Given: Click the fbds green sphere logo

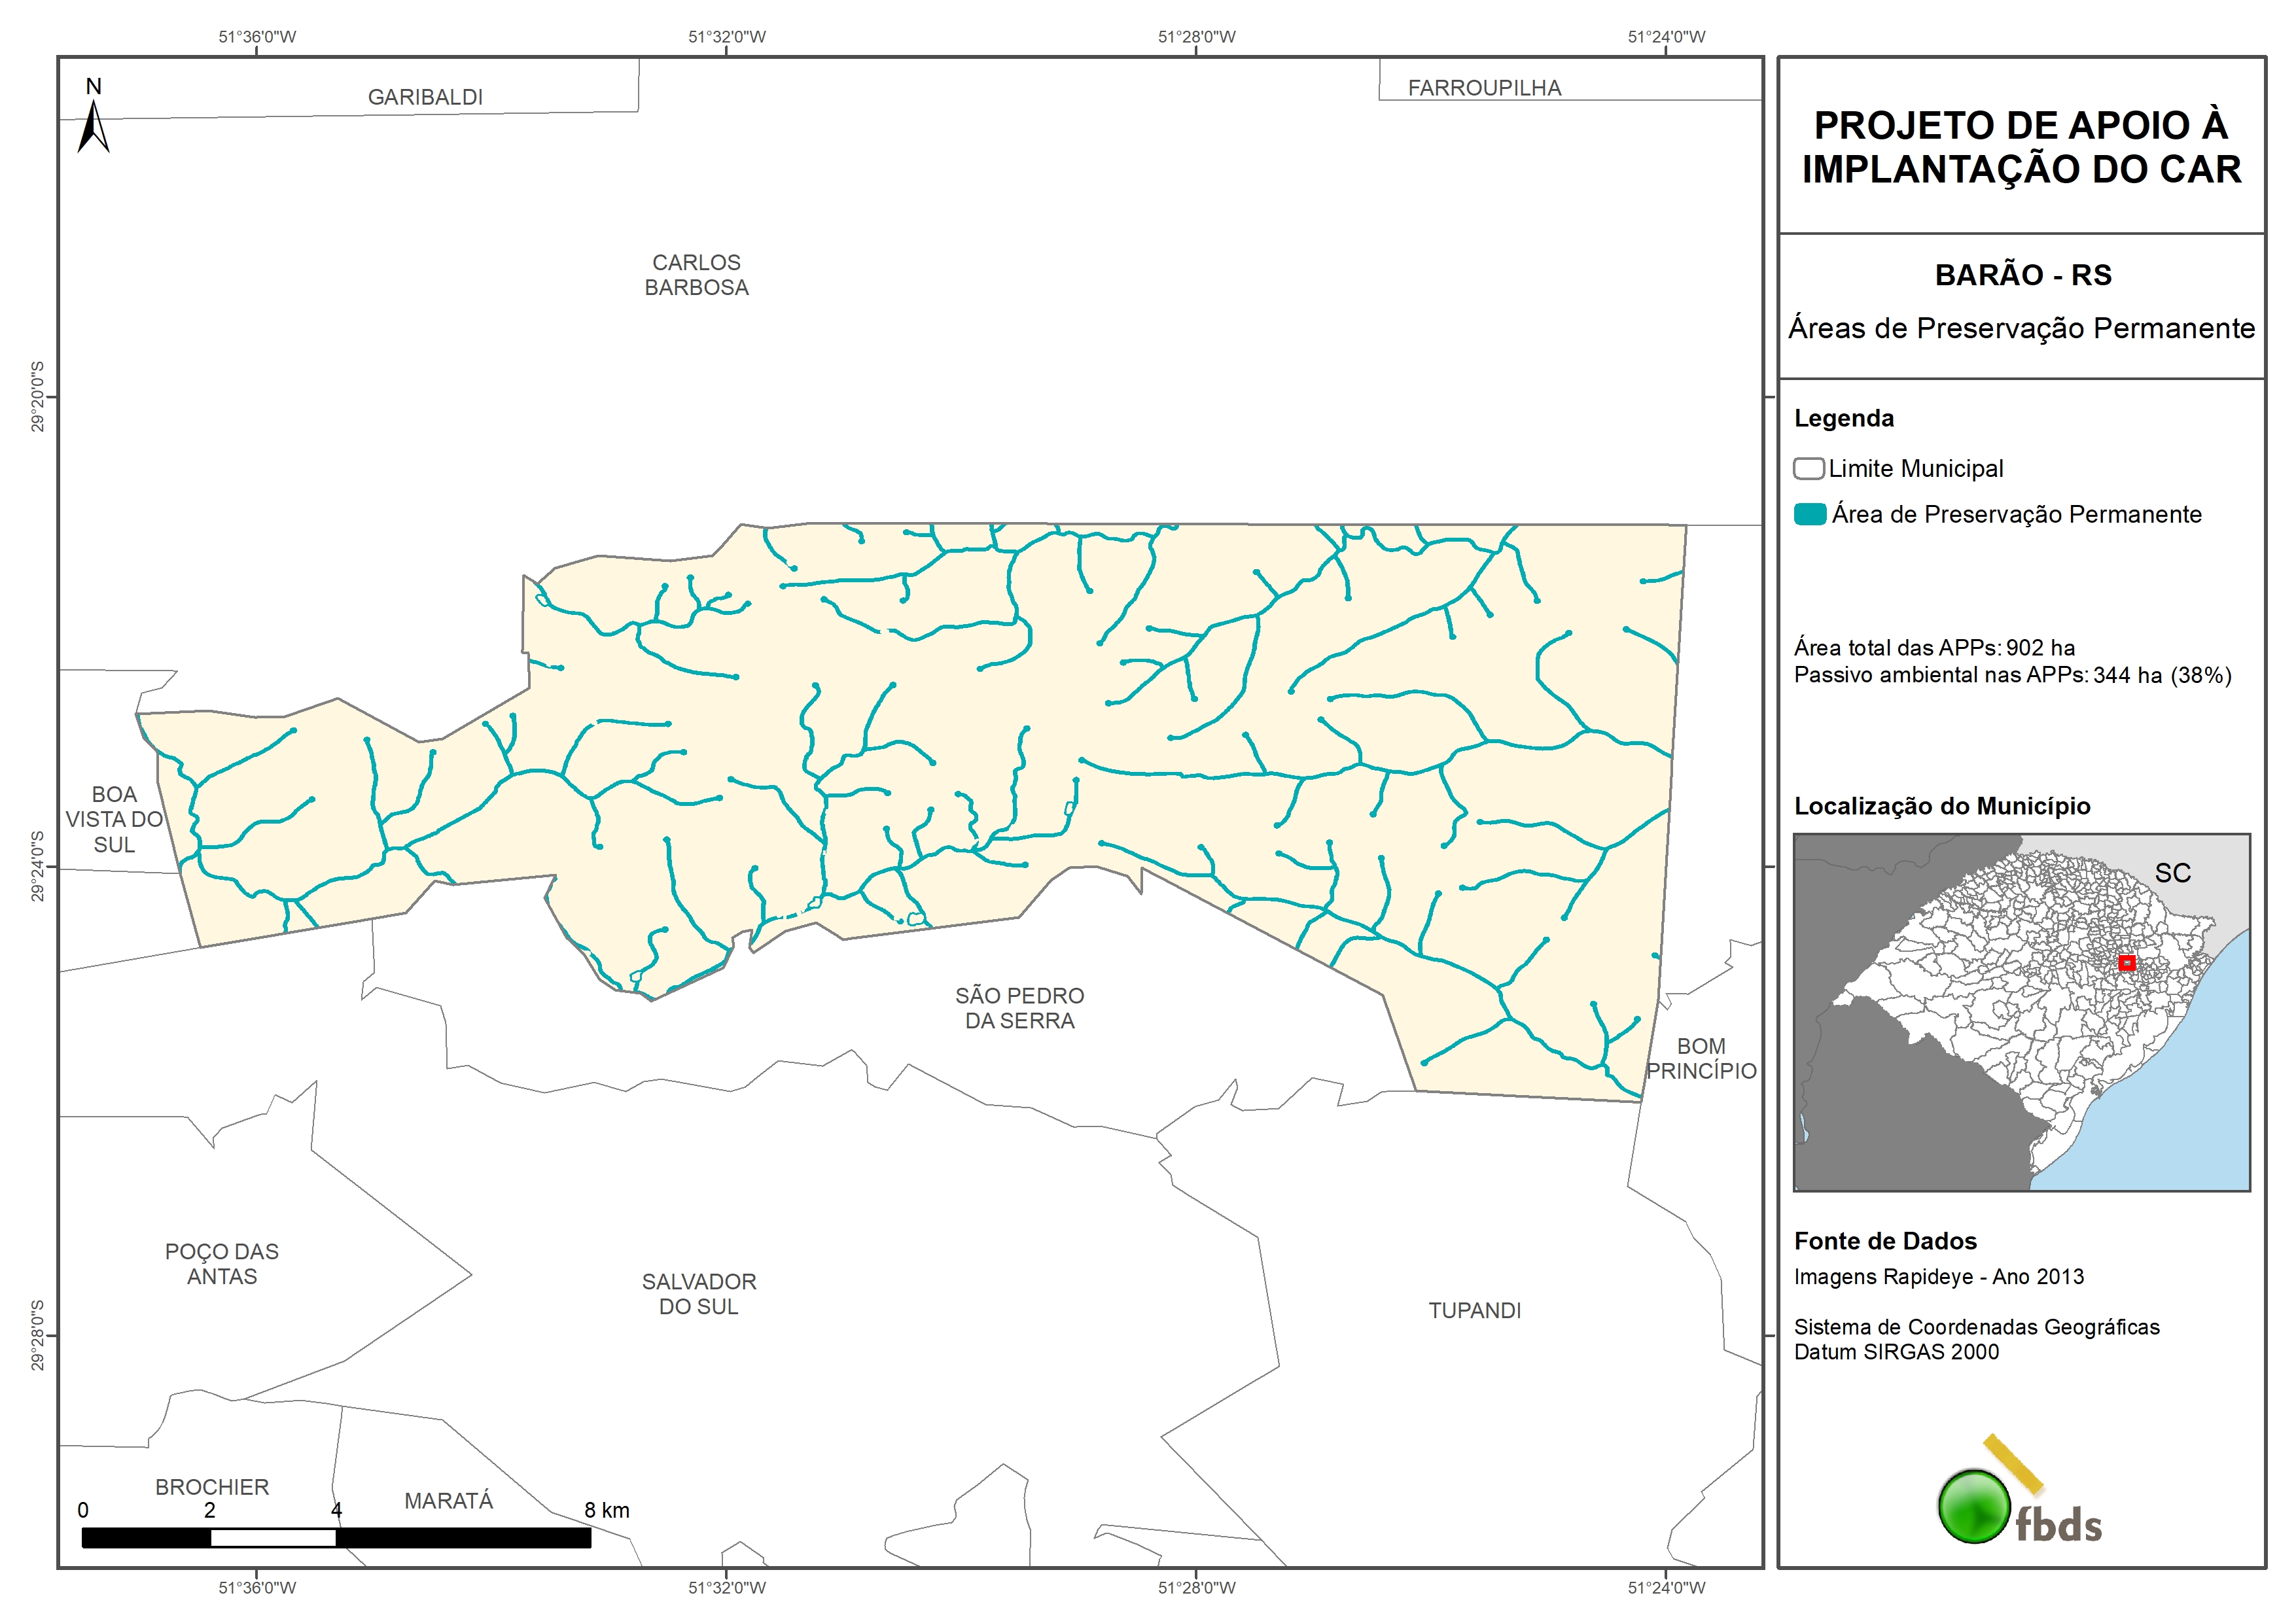Looking at the screenshot, I should (x=1974, y=1506).
